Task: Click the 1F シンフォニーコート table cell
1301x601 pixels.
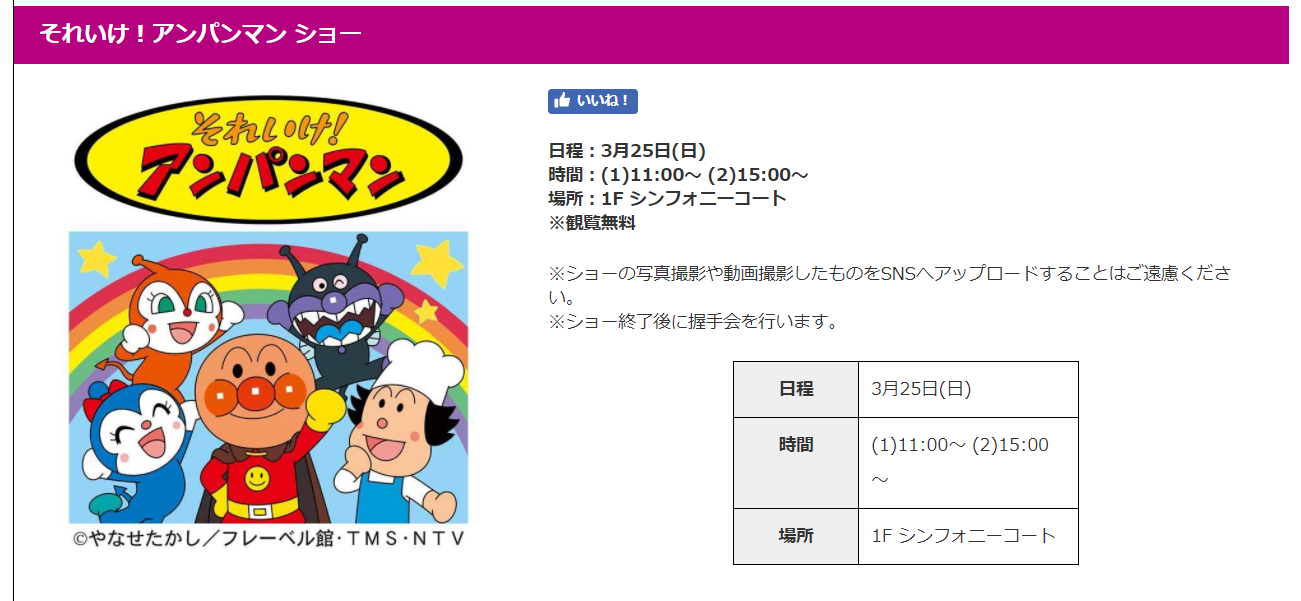Action: coord(968,536)
